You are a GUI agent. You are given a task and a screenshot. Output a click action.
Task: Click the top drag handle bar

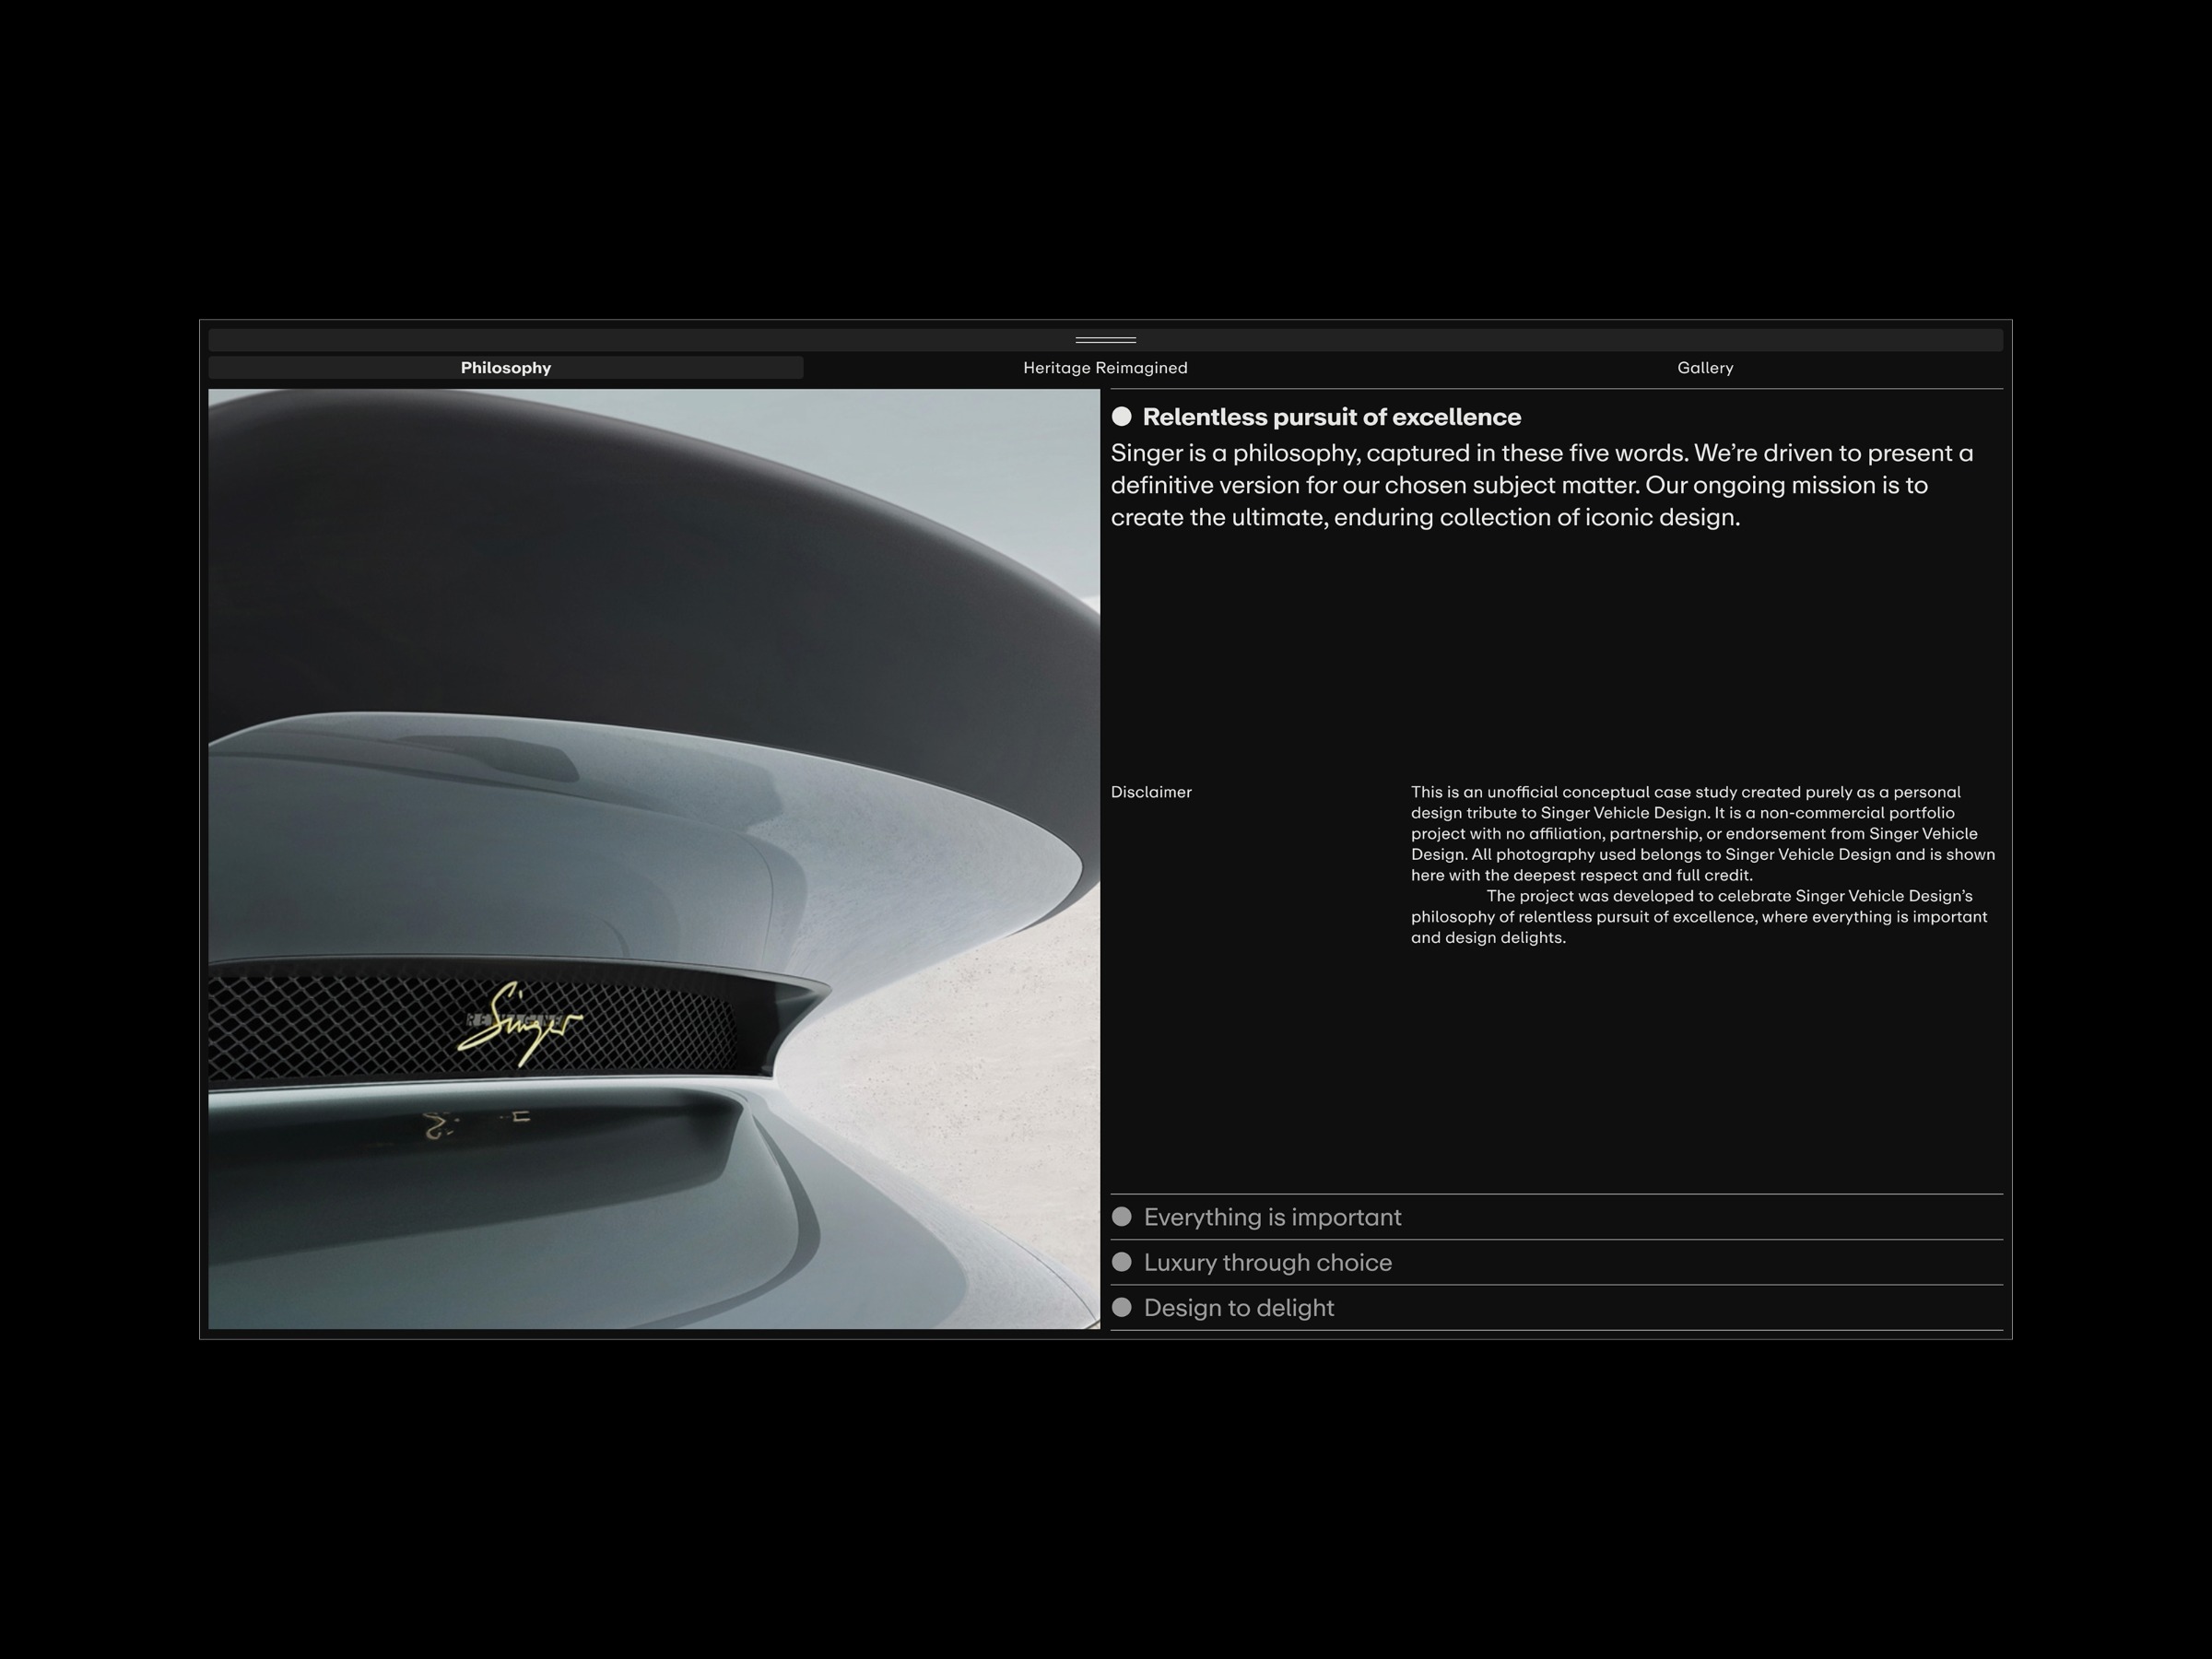pyautogui.click(x=1105, y=340)
